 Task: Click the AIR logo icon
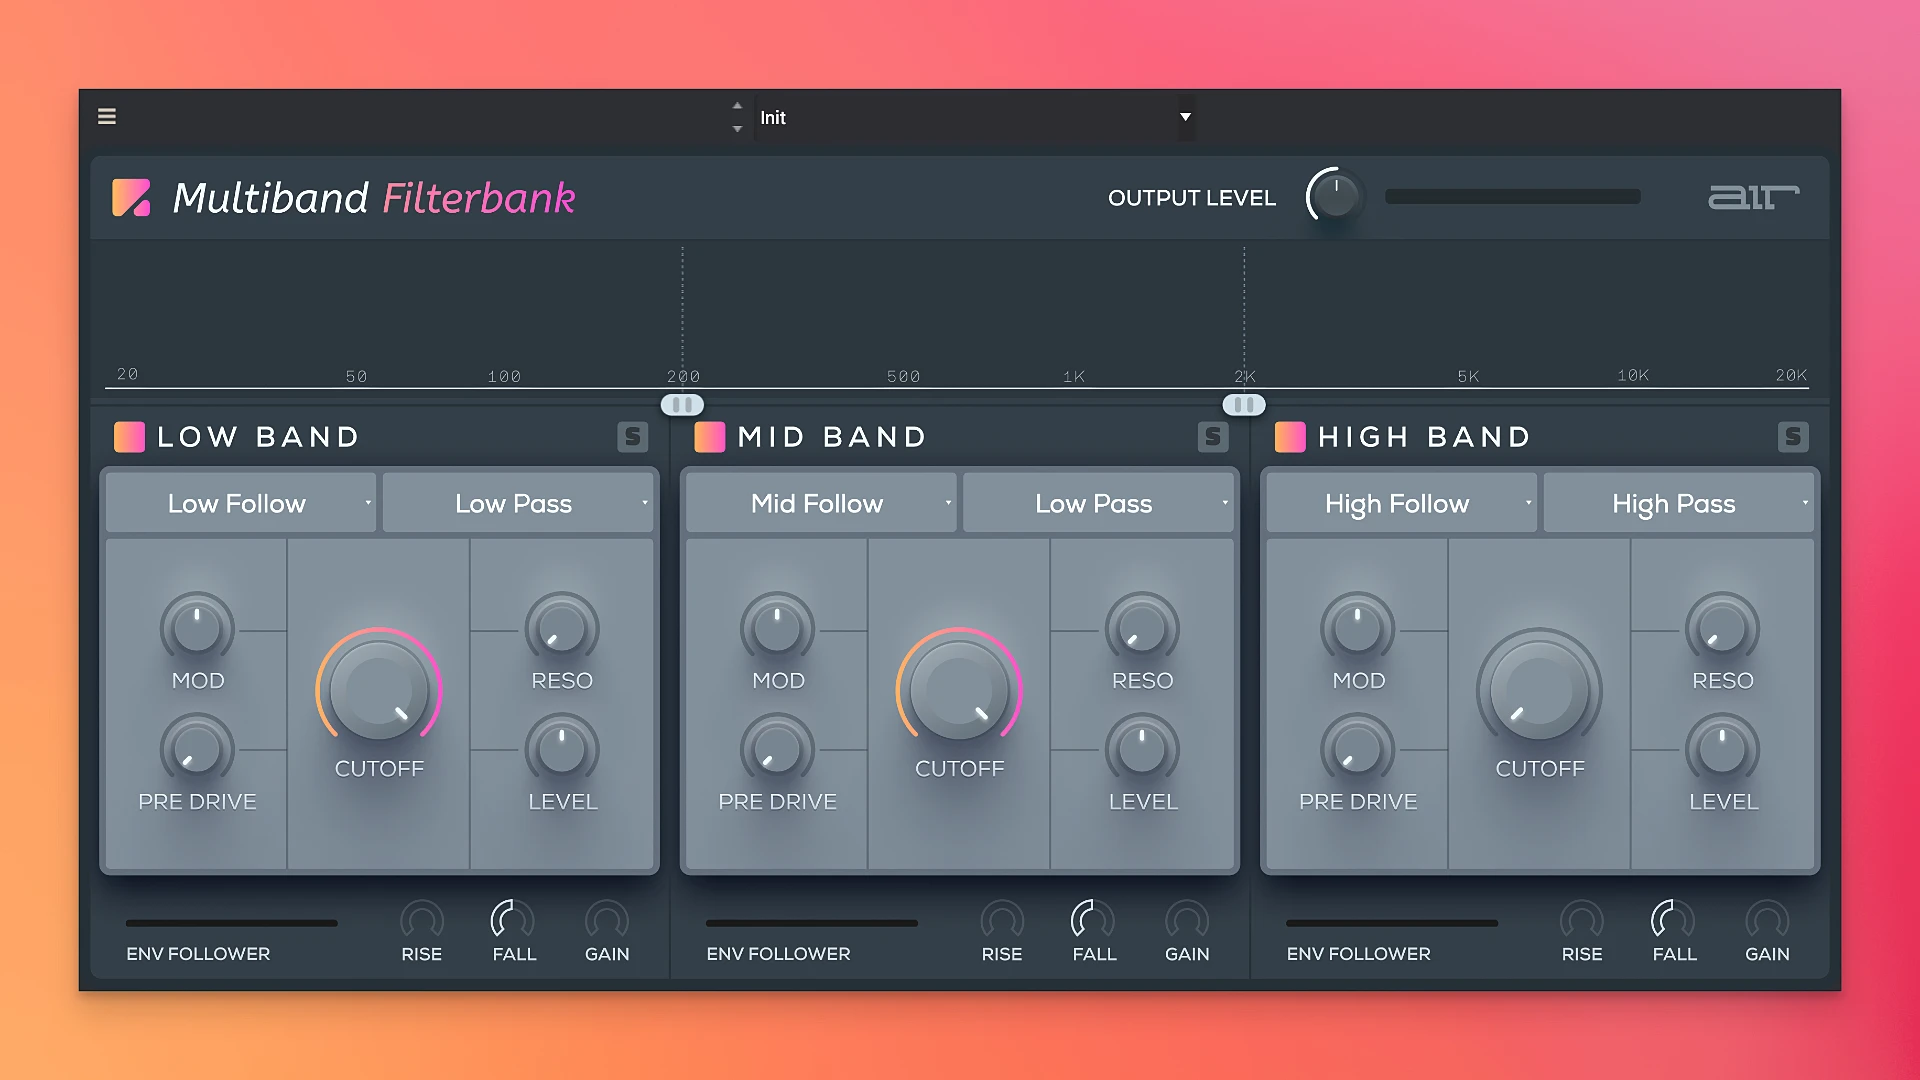1753,197
